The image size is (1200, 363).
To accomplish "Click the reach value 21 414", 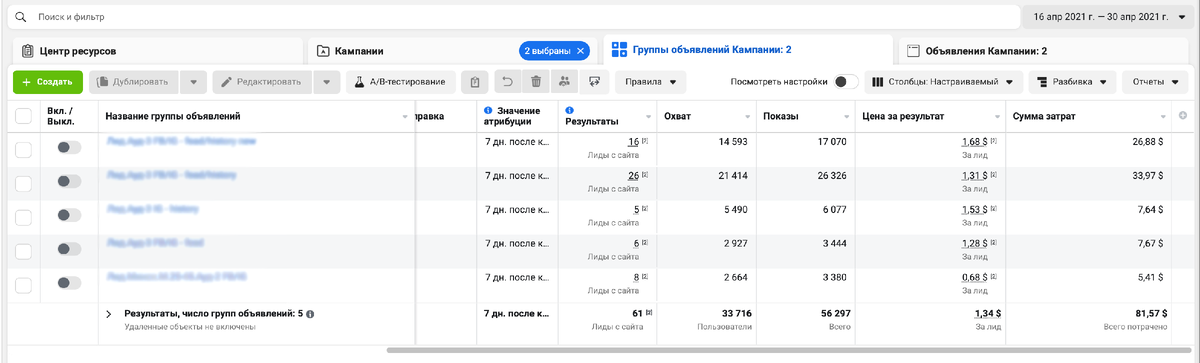I will [x=732, y=176].
